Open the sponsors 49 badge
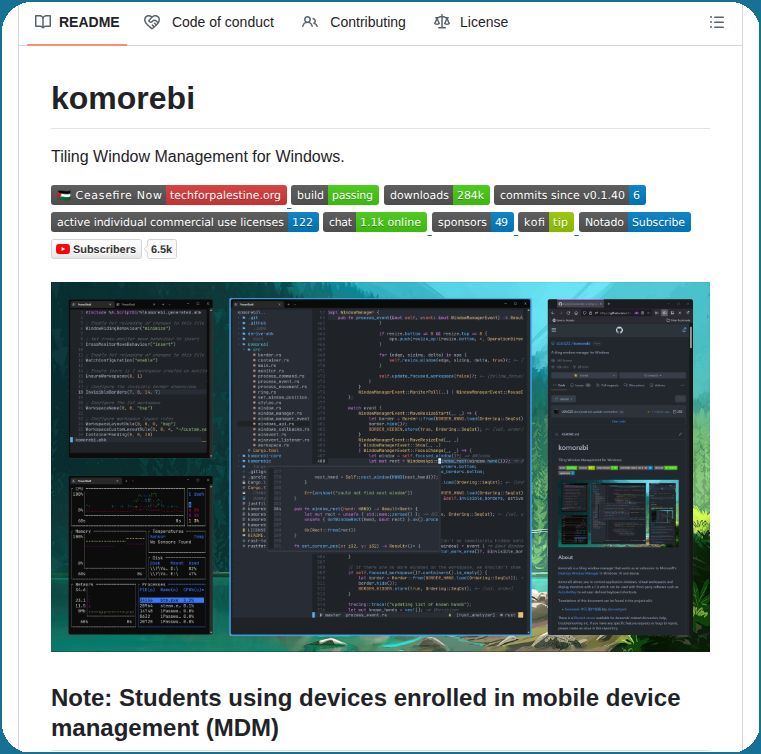This screenshot has height=754, width=761. pyautogui.click(x=473, y=222)
